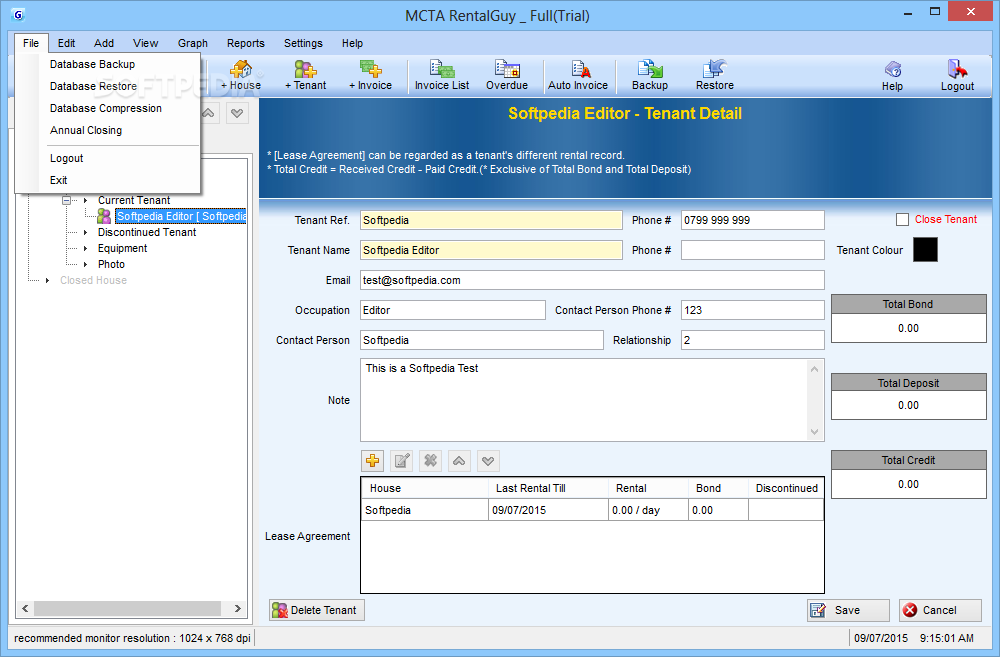Click the + Invoice toolbar icon
The height and width of the screenshot is (657, 1000).
(x=371, y=75)
